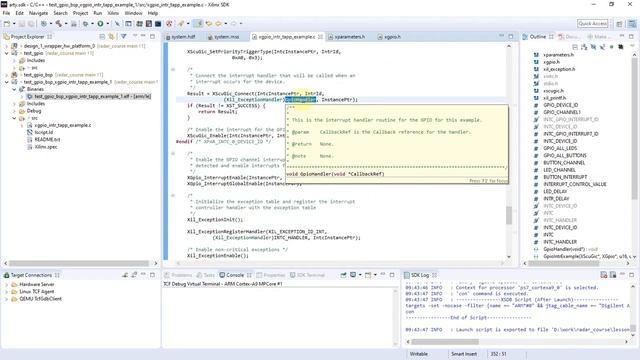Clear the SDK Log panel
The image size is (640, 360).
point(604,275)
